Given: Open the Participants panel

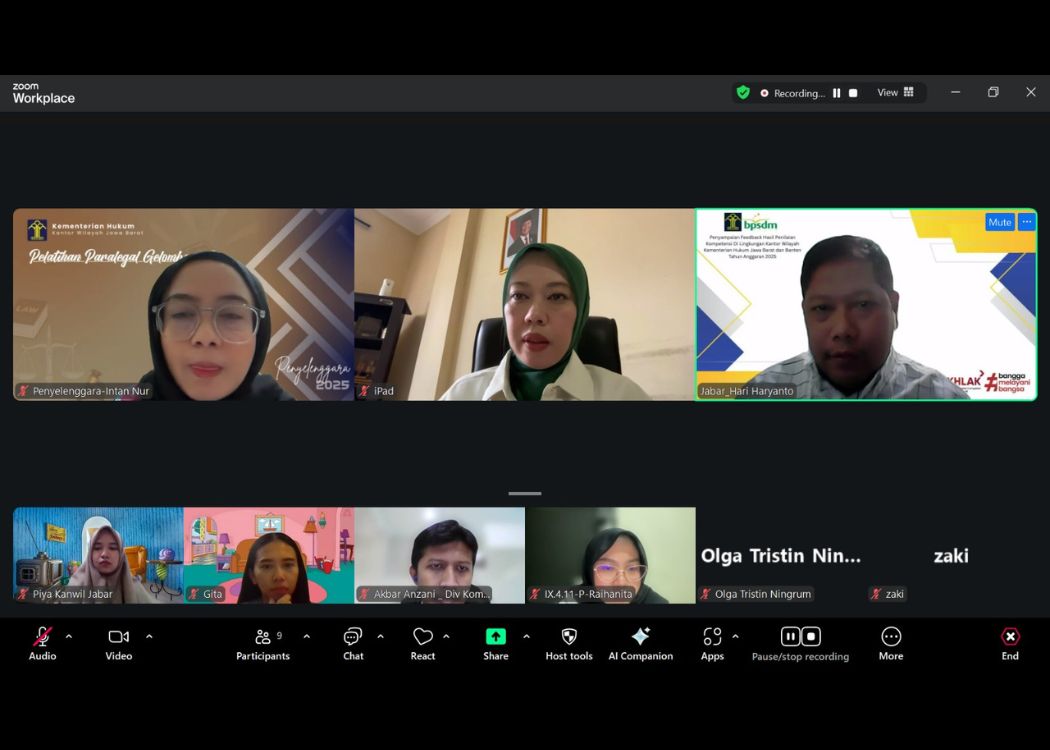Looking at the screenshot, I should 262,643.
